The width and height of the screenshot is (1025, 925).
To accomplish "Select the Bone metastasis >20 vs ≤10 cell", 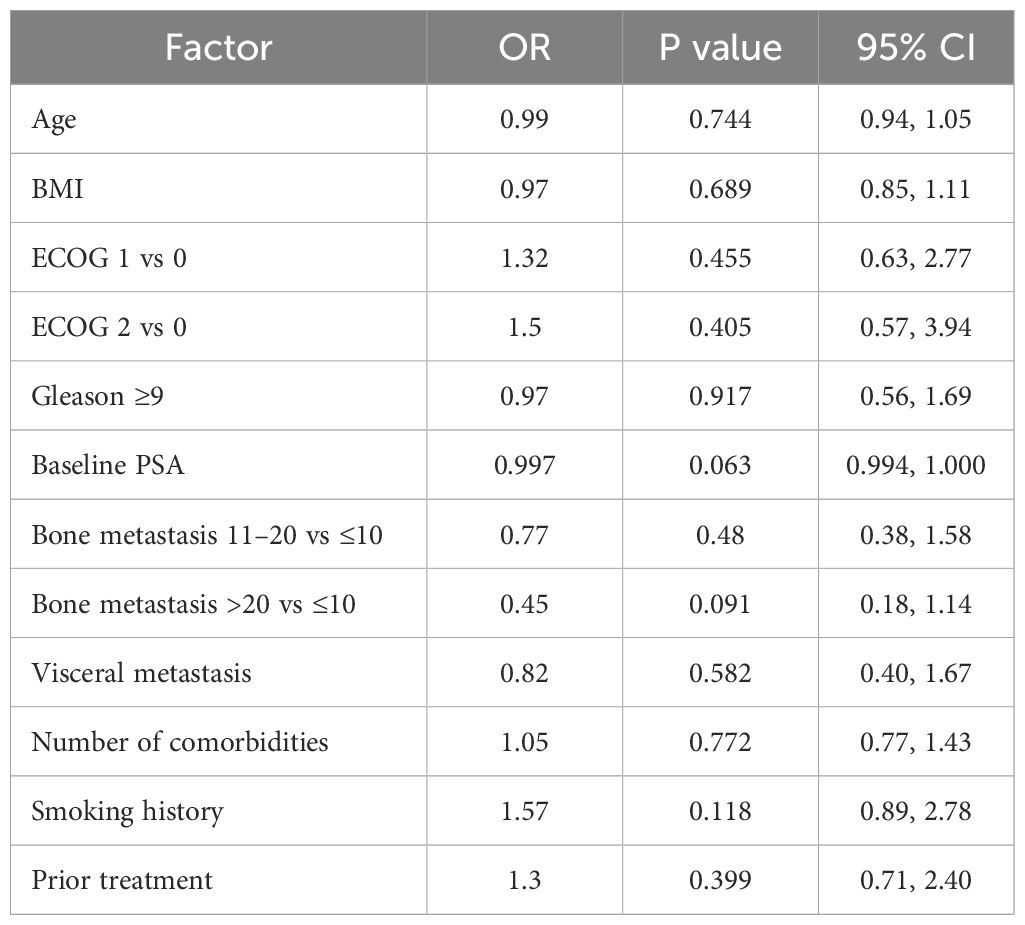I will pyautogui.click(x=194, y=604).
